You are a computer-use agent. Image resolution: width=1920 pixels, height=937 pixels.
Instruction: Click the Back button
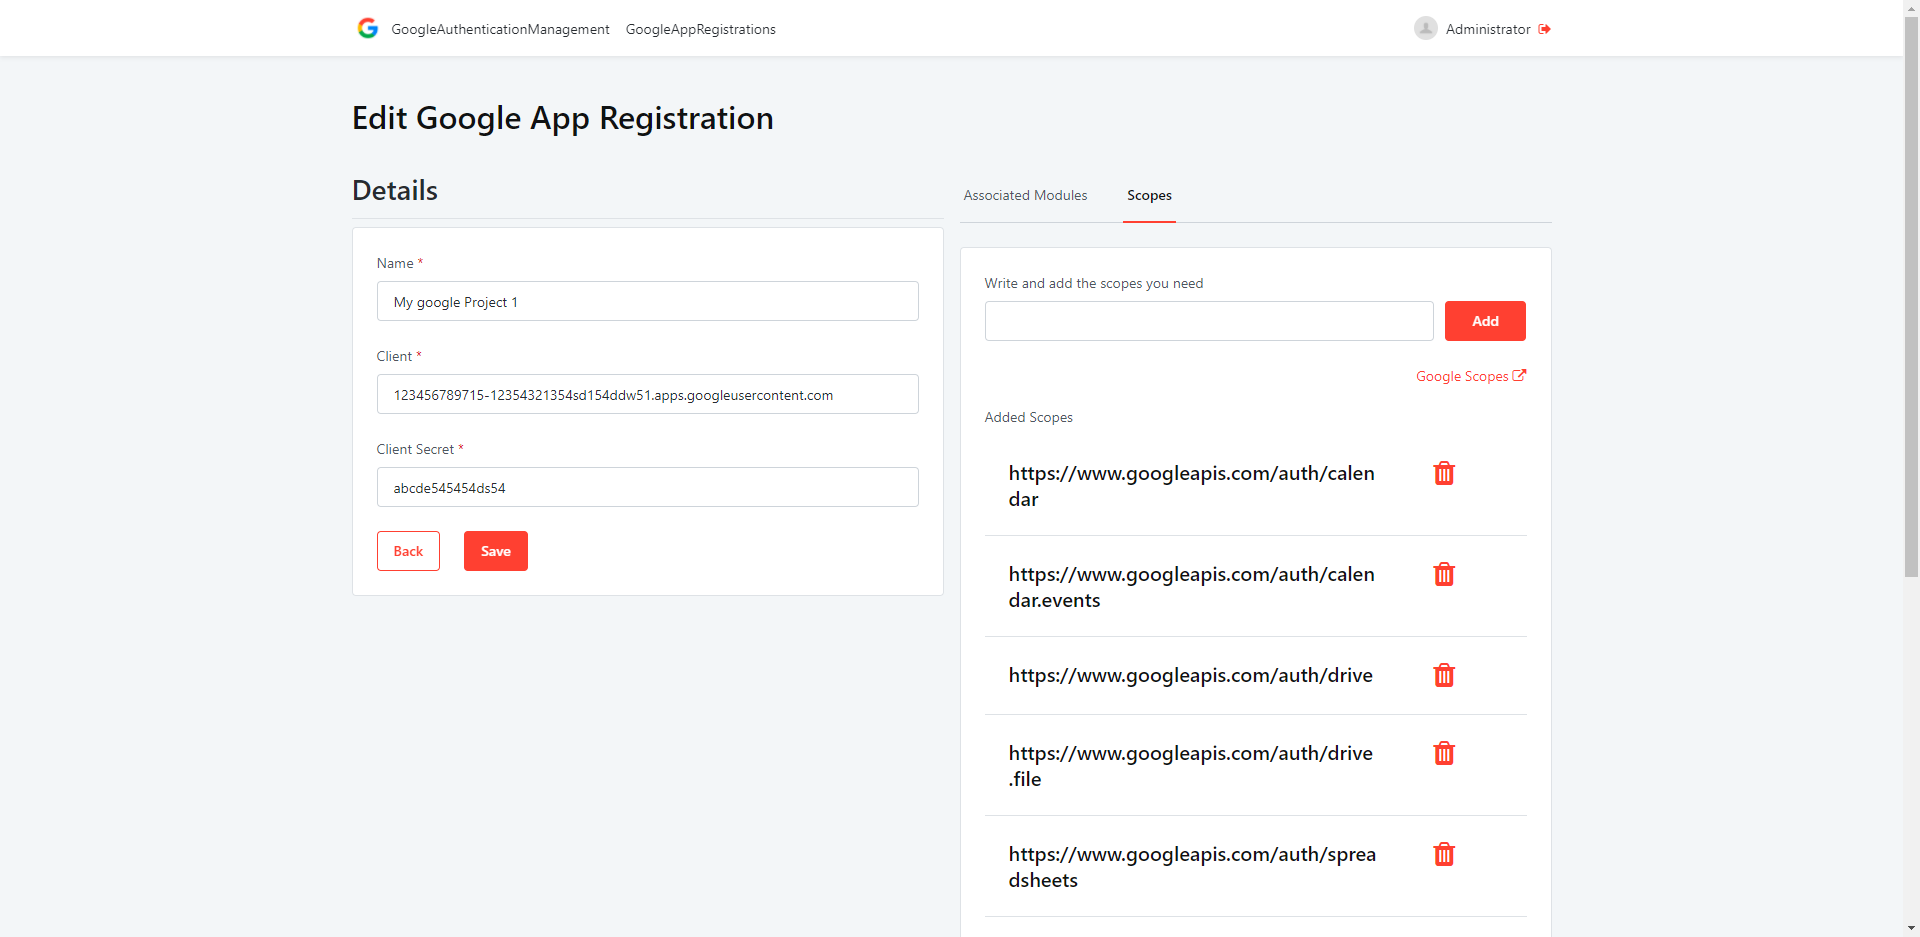click(407, 551)
